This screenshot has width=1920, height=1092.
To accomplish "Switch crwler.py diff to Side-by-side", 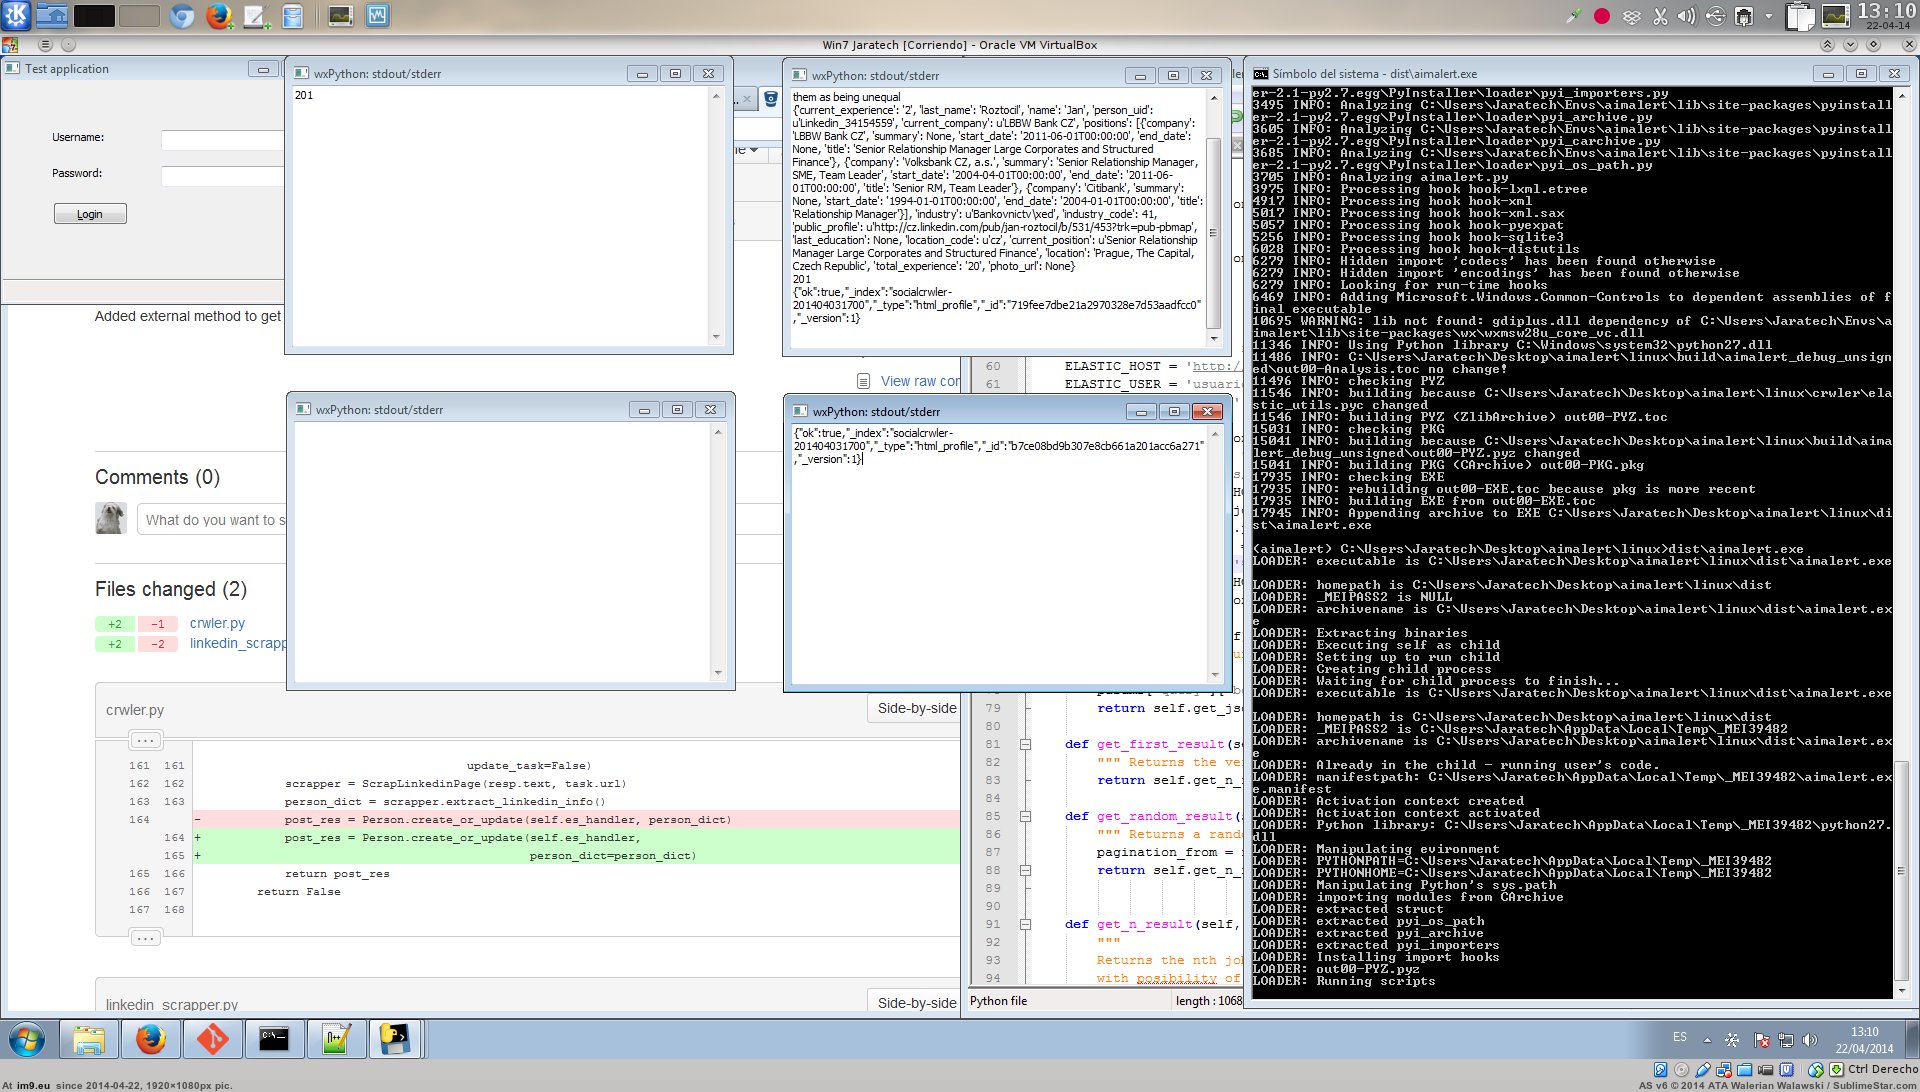I will pyautogui.click(x=916, y=708).
